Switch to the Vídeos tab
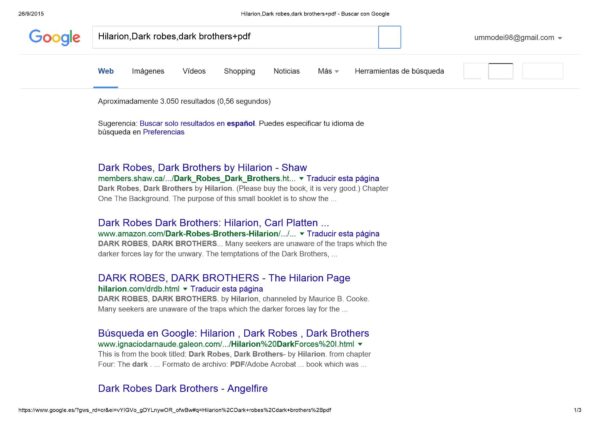Image resolution: width=600 pixels, height=424 pixels. [194, 71]
